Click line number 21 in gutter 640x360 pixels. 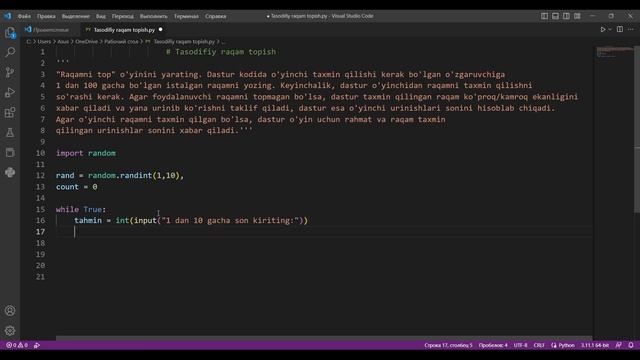click(x=40, y=277)
